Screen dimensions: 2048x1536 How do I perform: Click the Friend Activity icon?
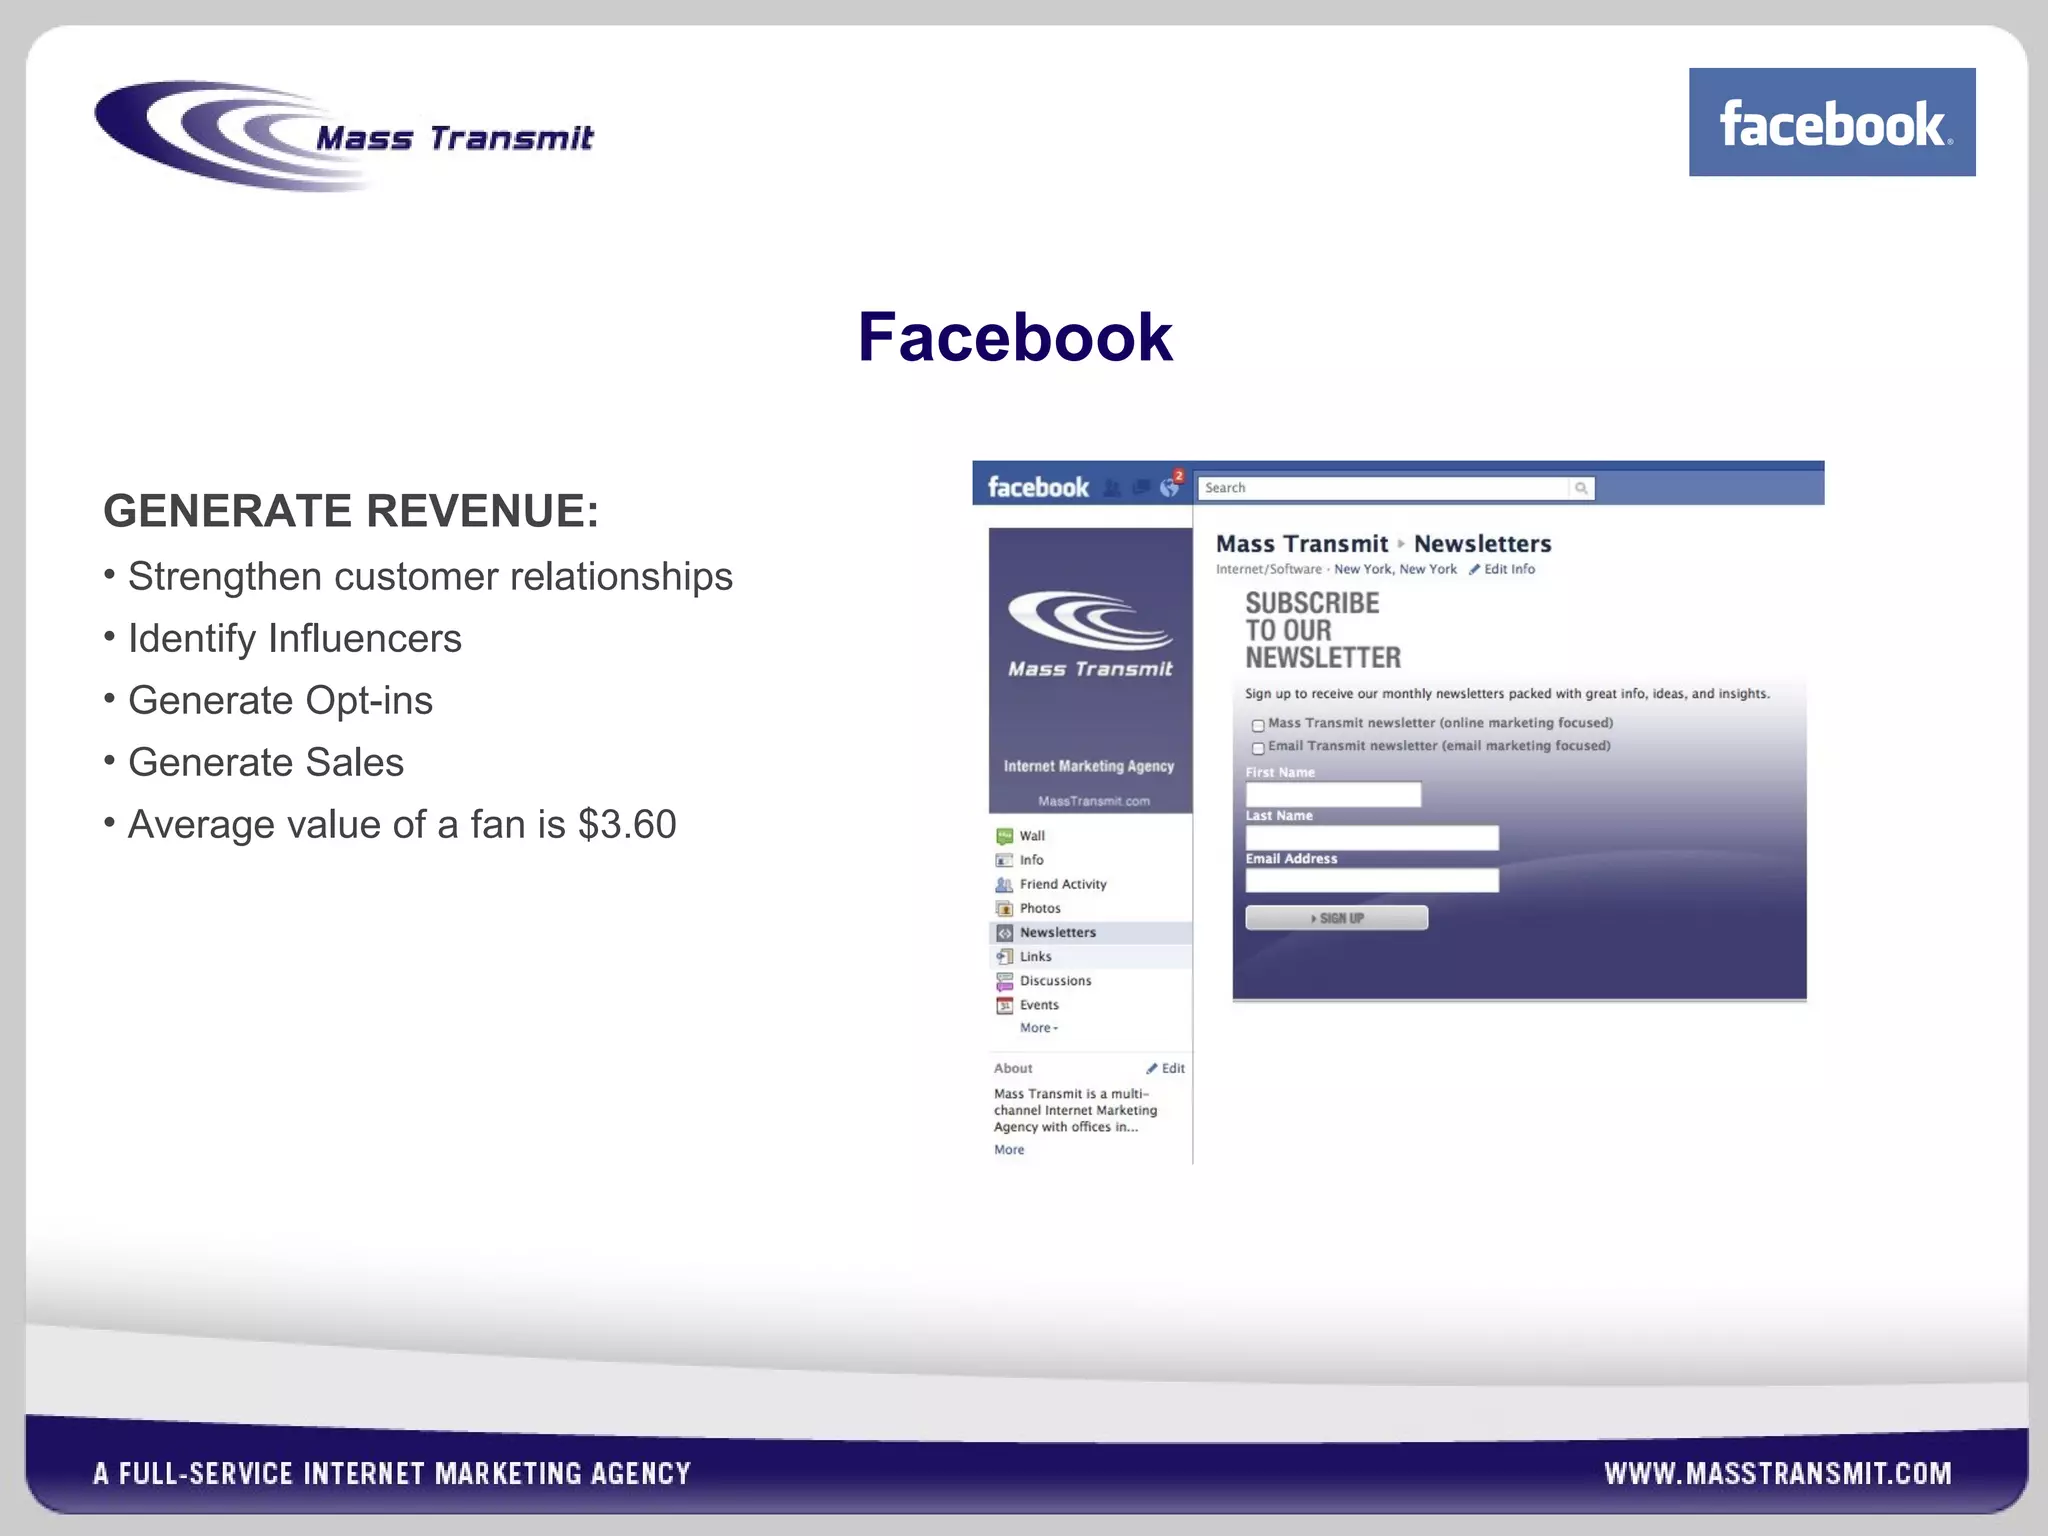coord(1004,884)
